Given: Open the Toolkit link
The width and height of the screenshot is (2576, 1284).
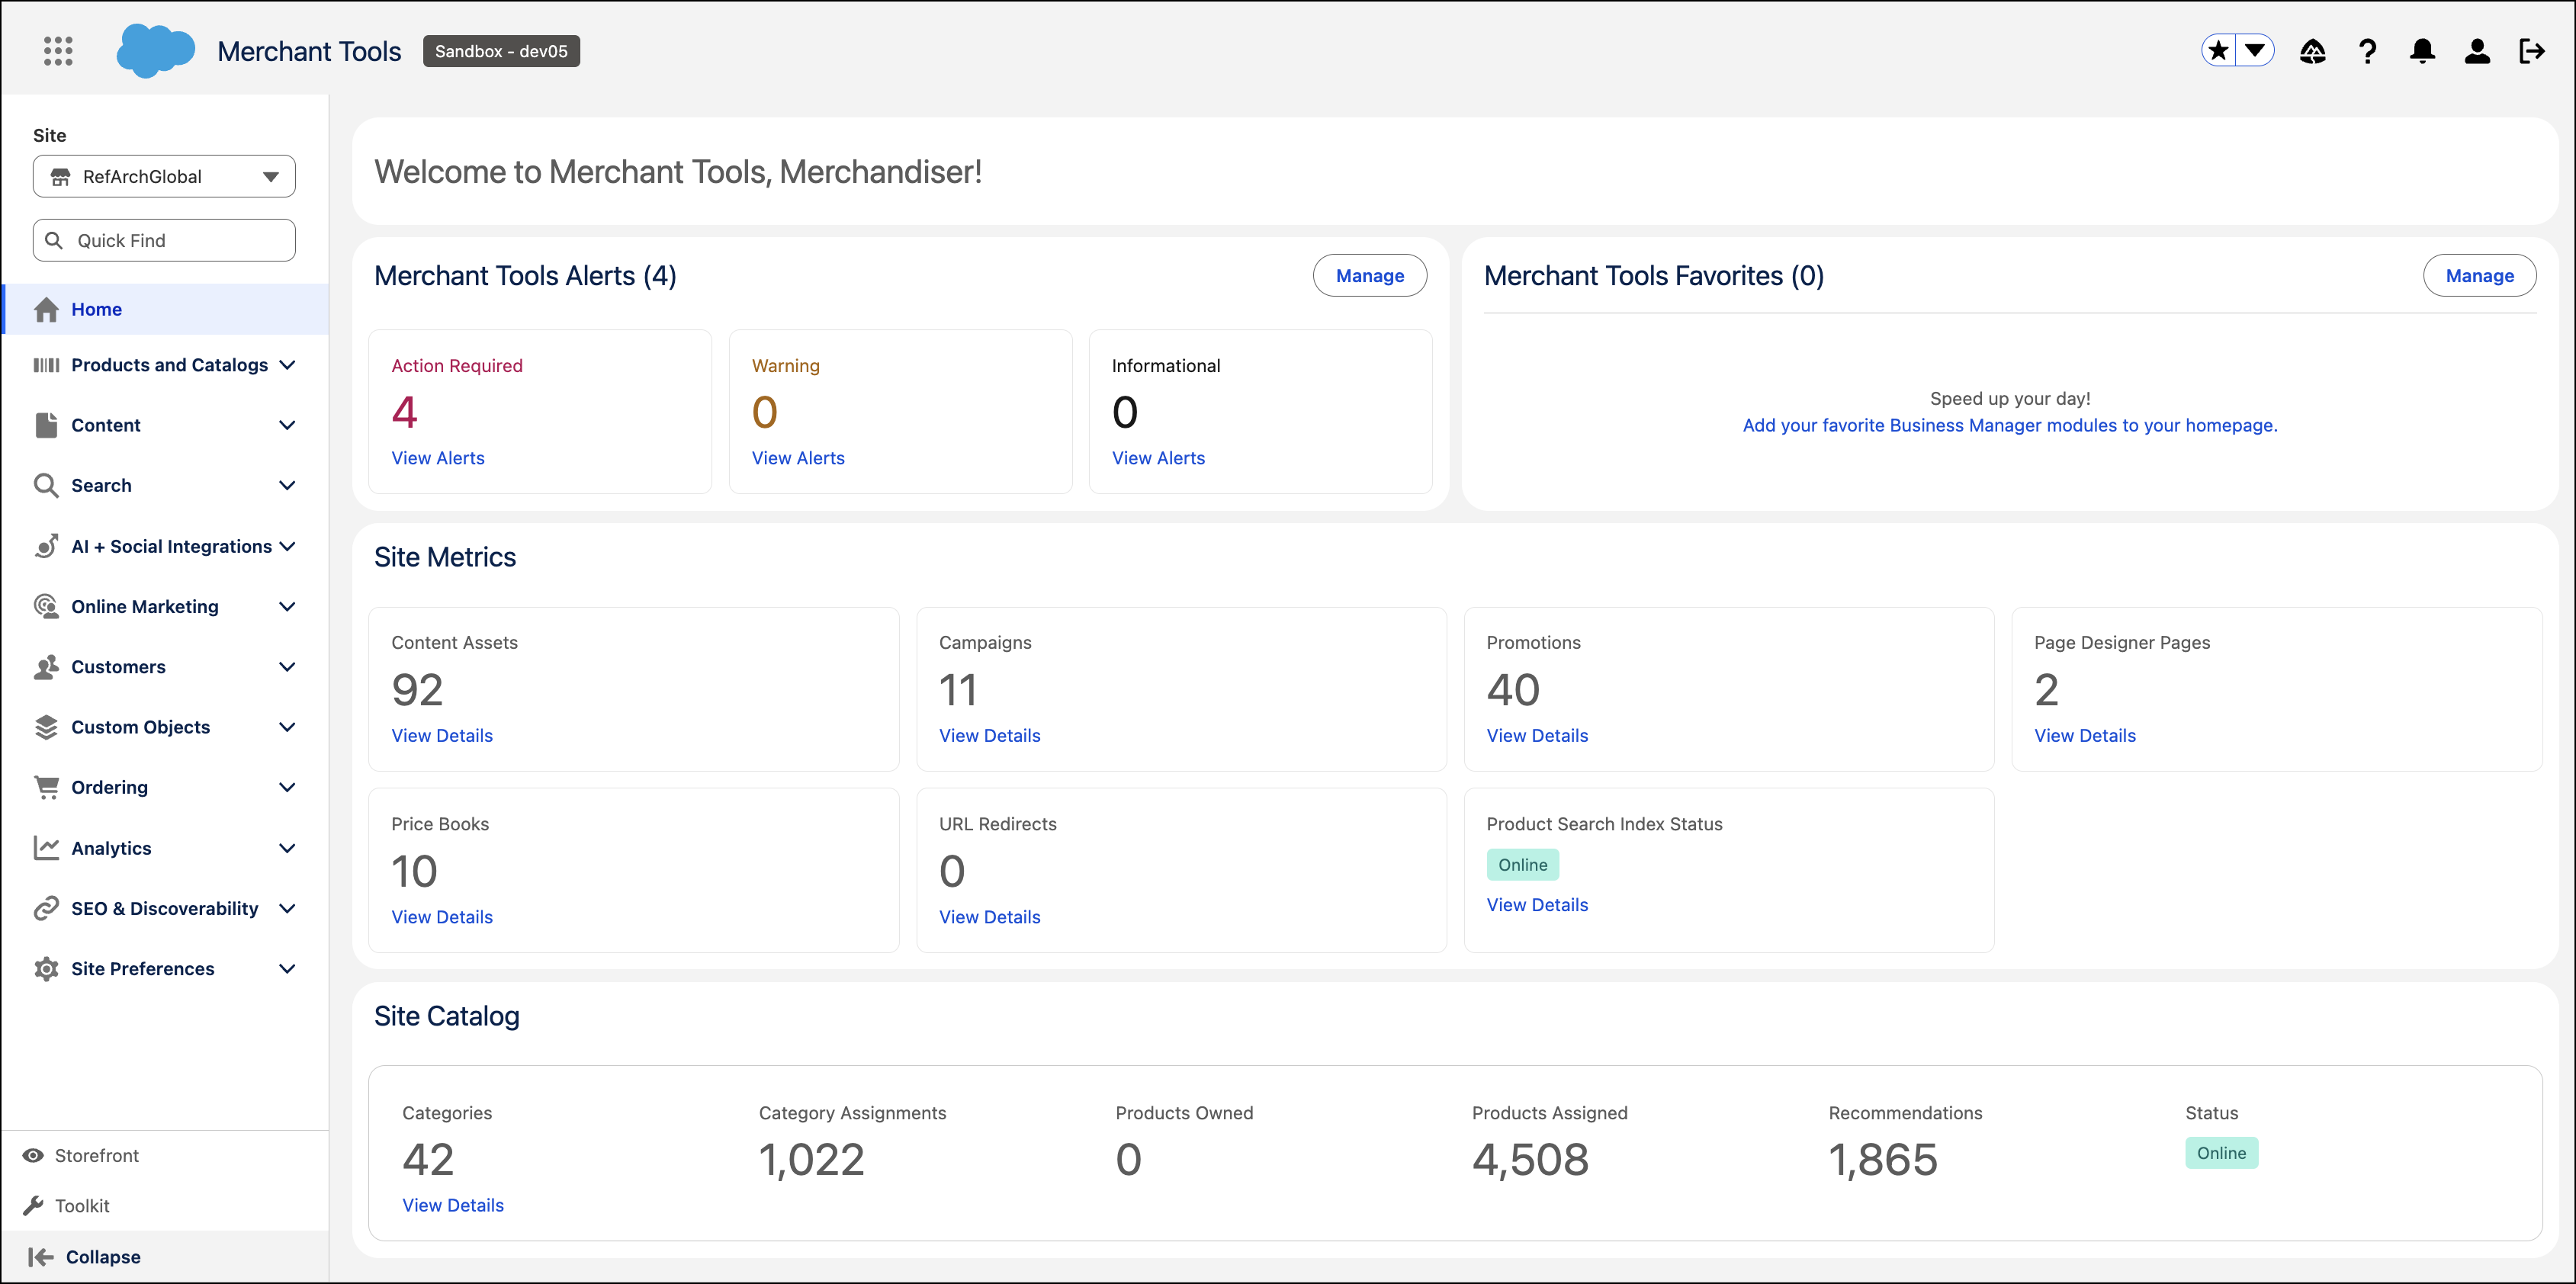Looking at the screenshot, I should point(66,1206).
